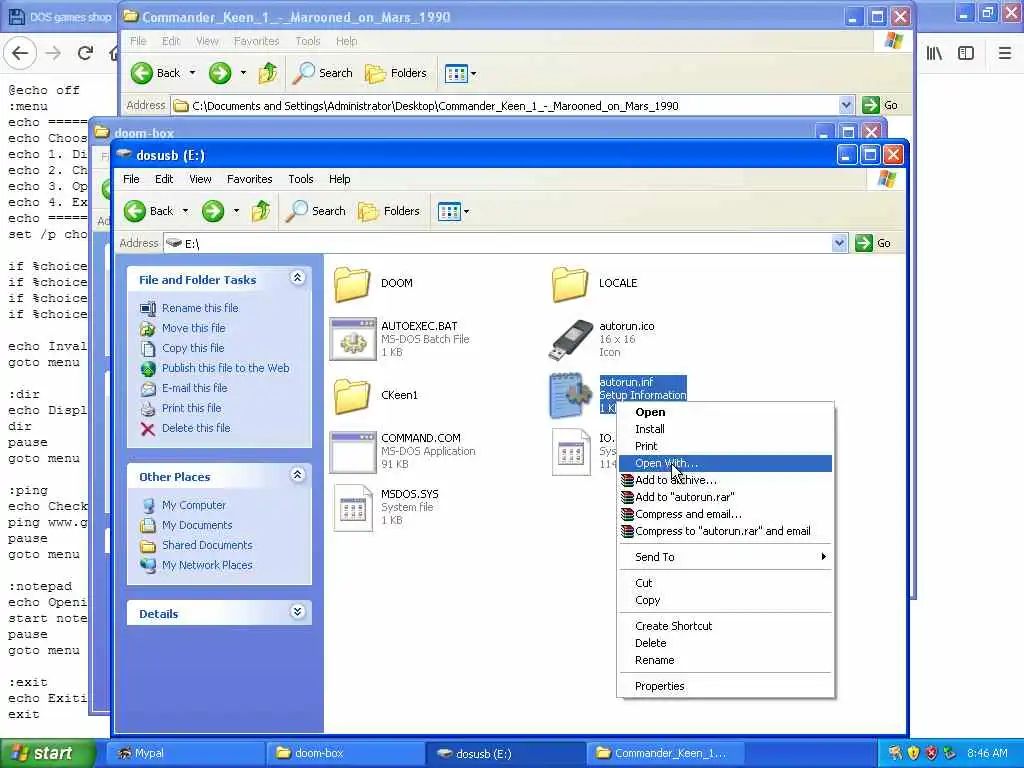Collapse the Other Places panel
Viewport: 1024px width, 768px height.
297,475
